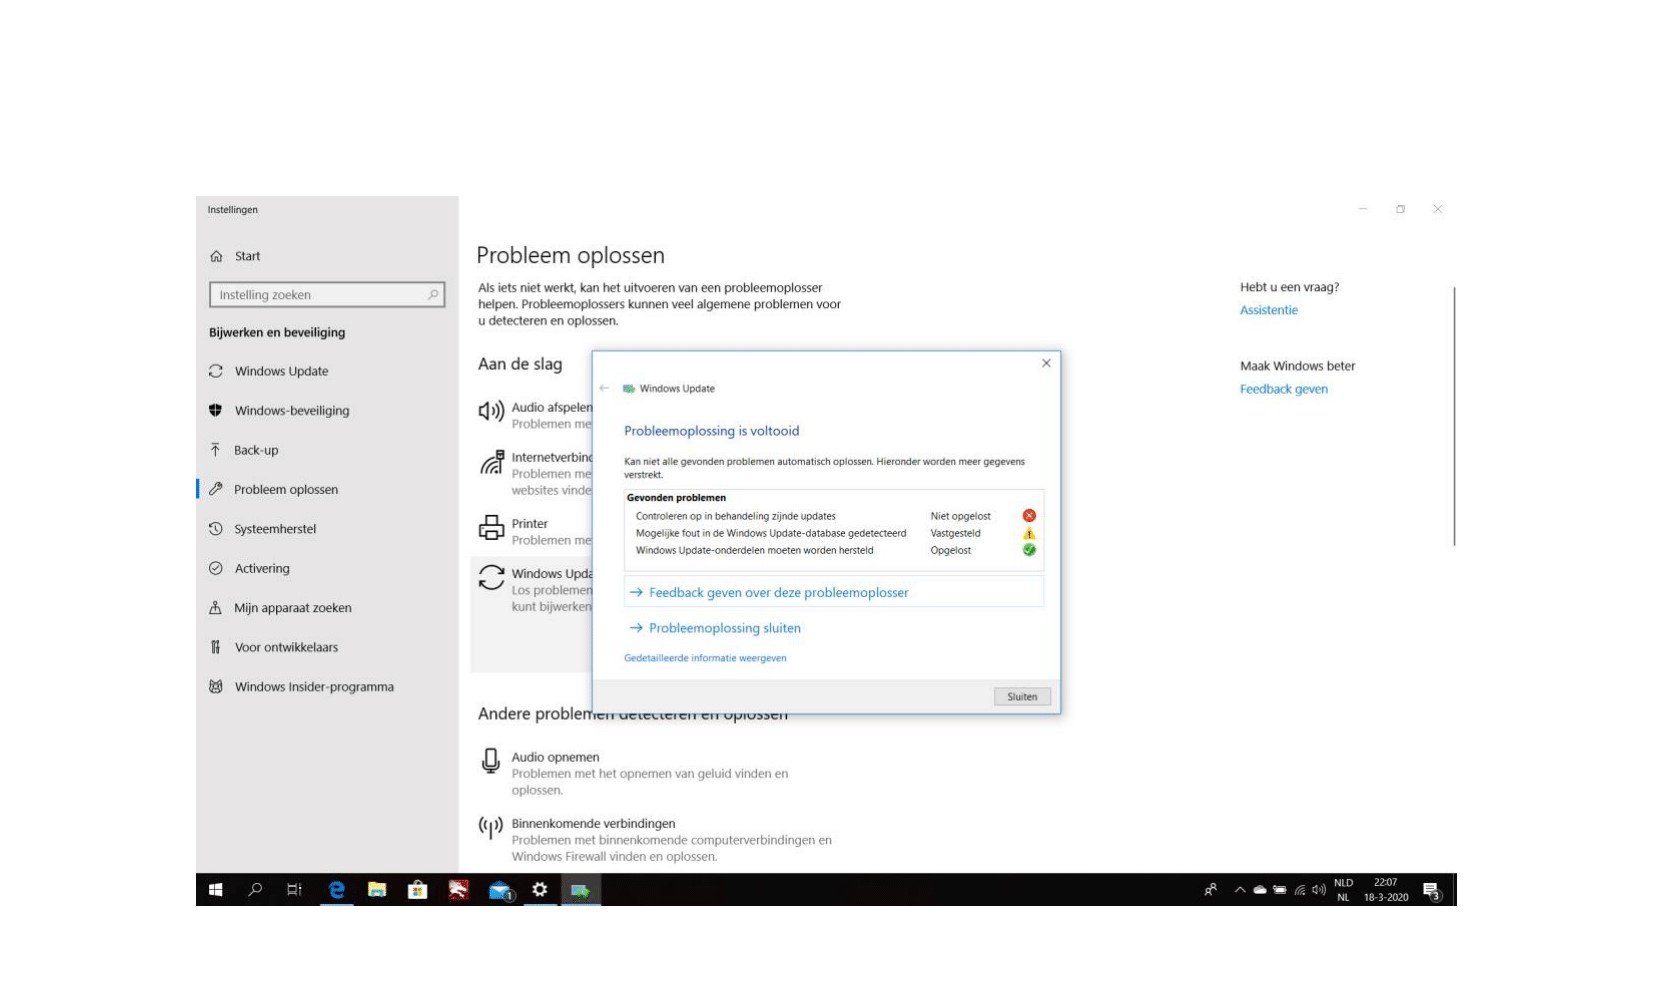Open the Windows Start menu on taskbar

coord(215,890)
